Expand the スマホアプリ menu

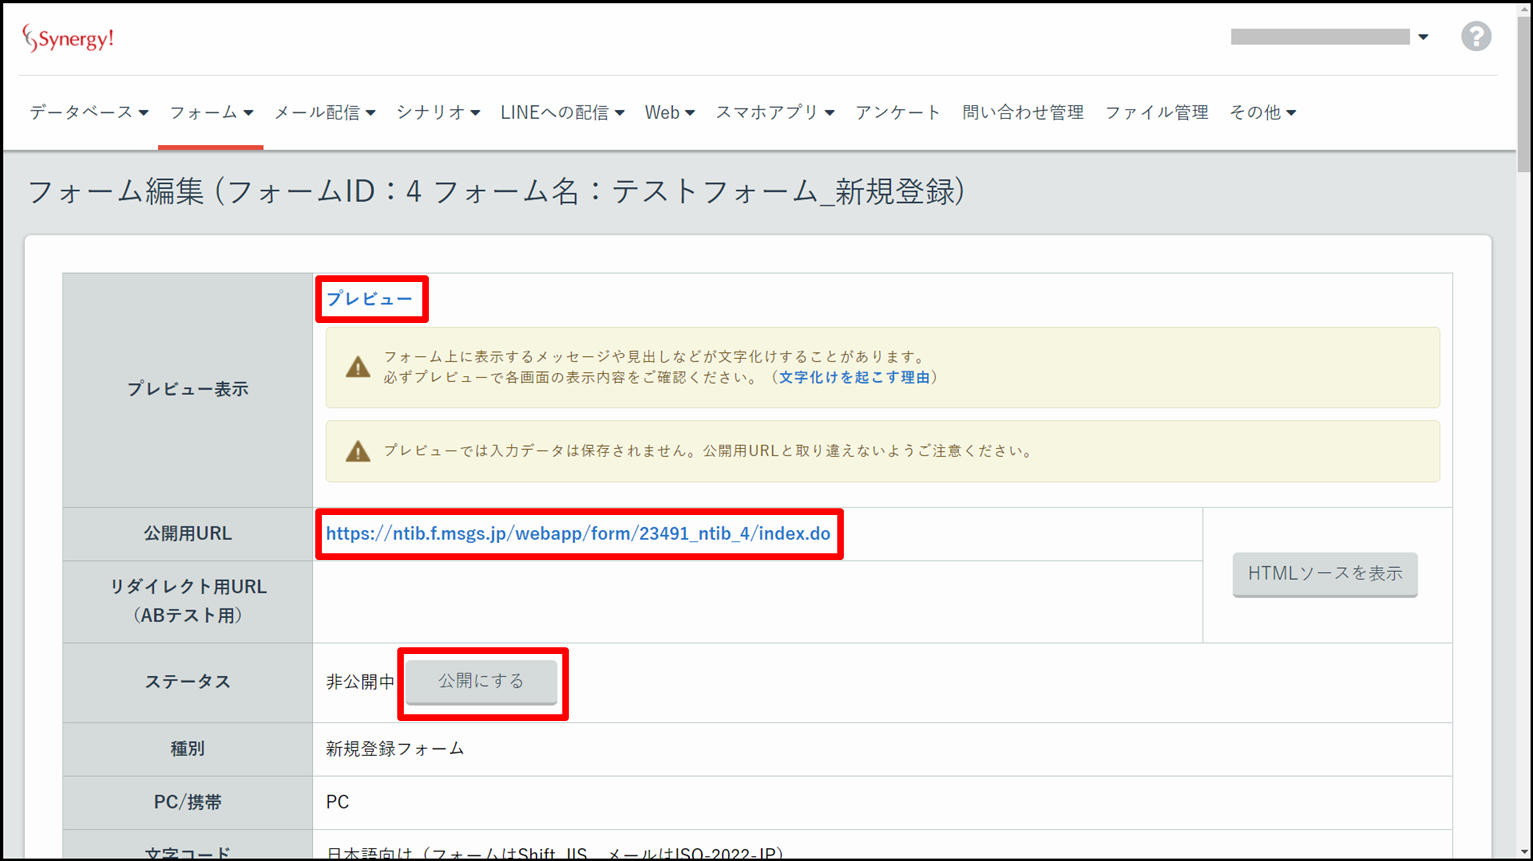point(775,113)
